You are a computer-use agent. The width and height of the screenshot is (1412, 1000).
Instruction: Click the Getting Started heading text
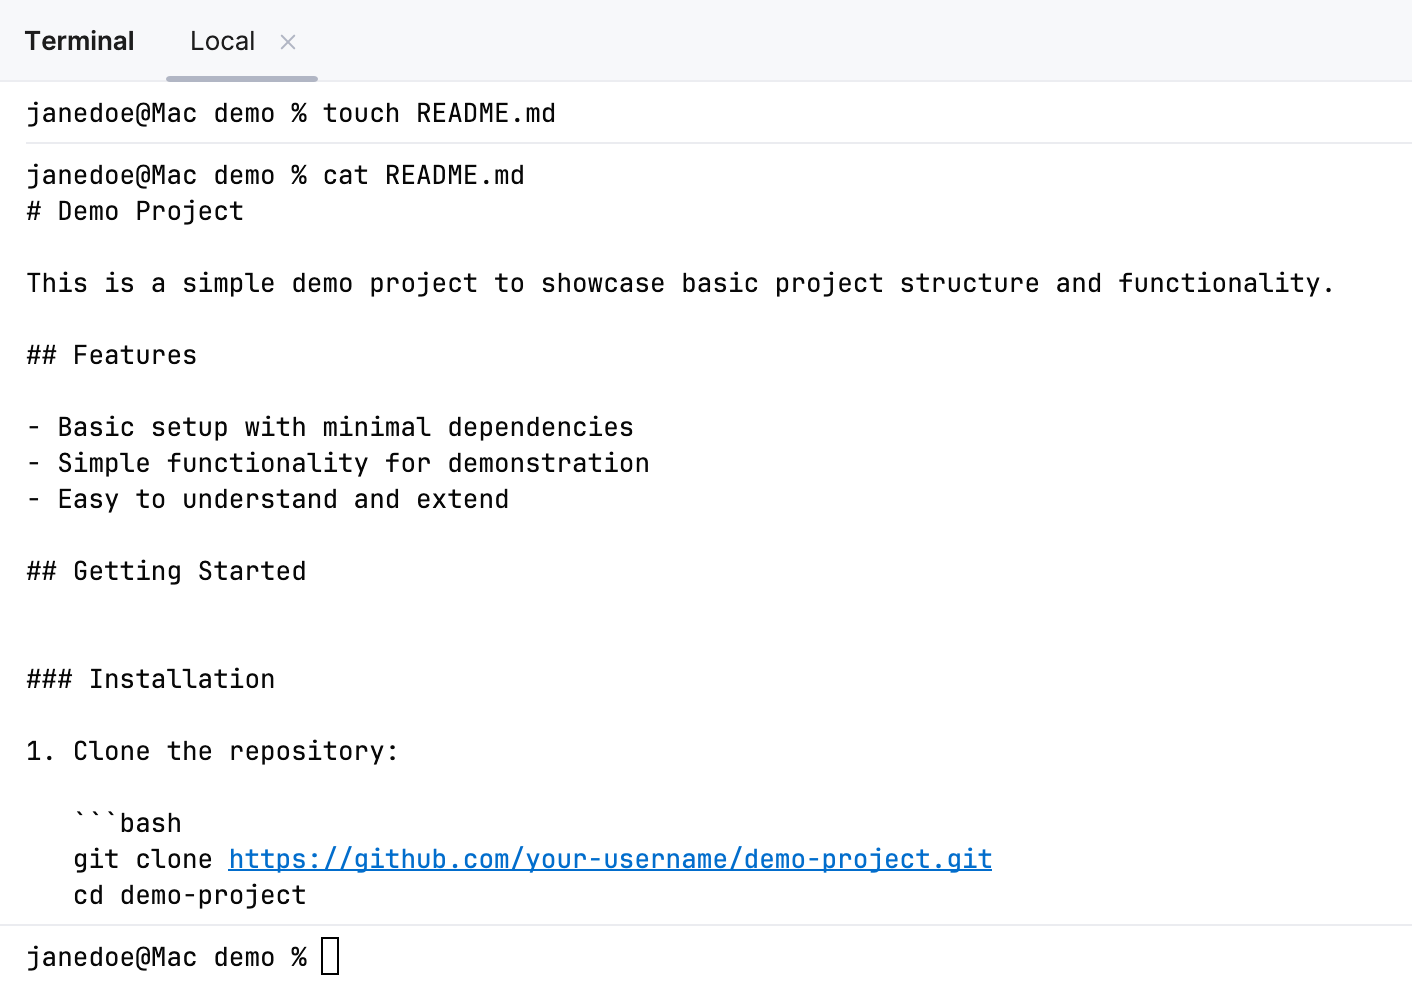(166, 571)
